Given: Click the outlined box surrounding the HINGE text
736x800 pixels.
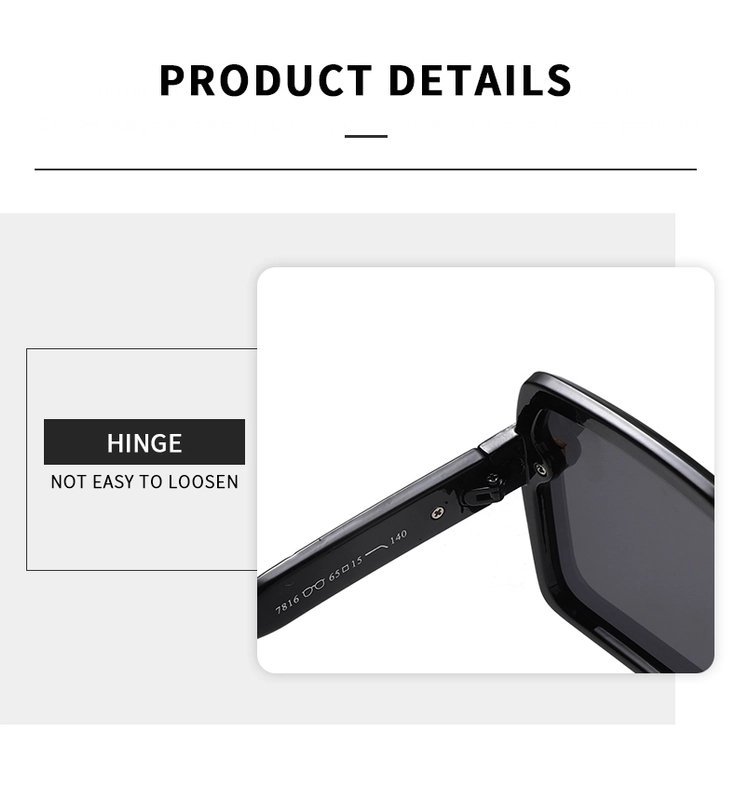Looking at the screenshot, I should (x=142, y=459).
